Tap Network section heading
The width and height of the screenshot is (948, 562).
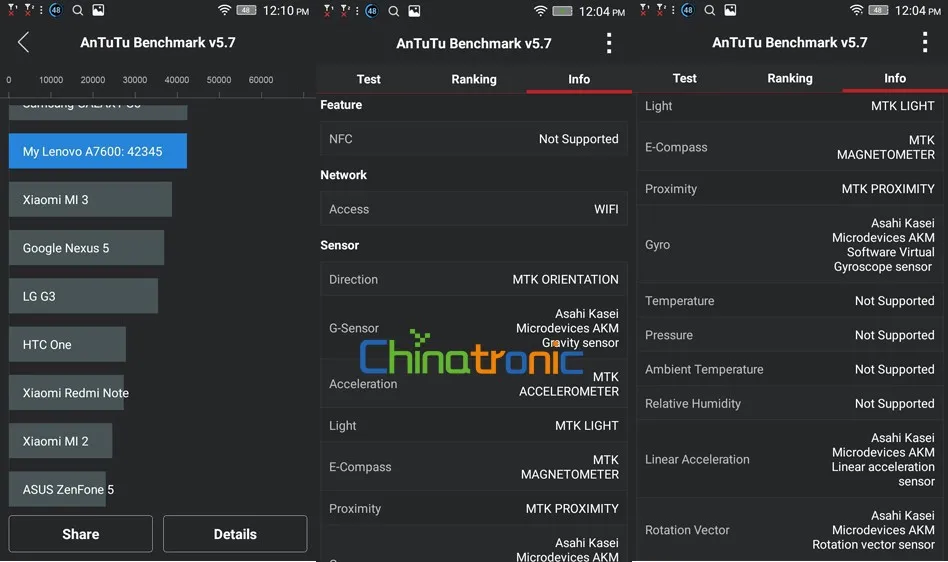(x=343, y=175)
